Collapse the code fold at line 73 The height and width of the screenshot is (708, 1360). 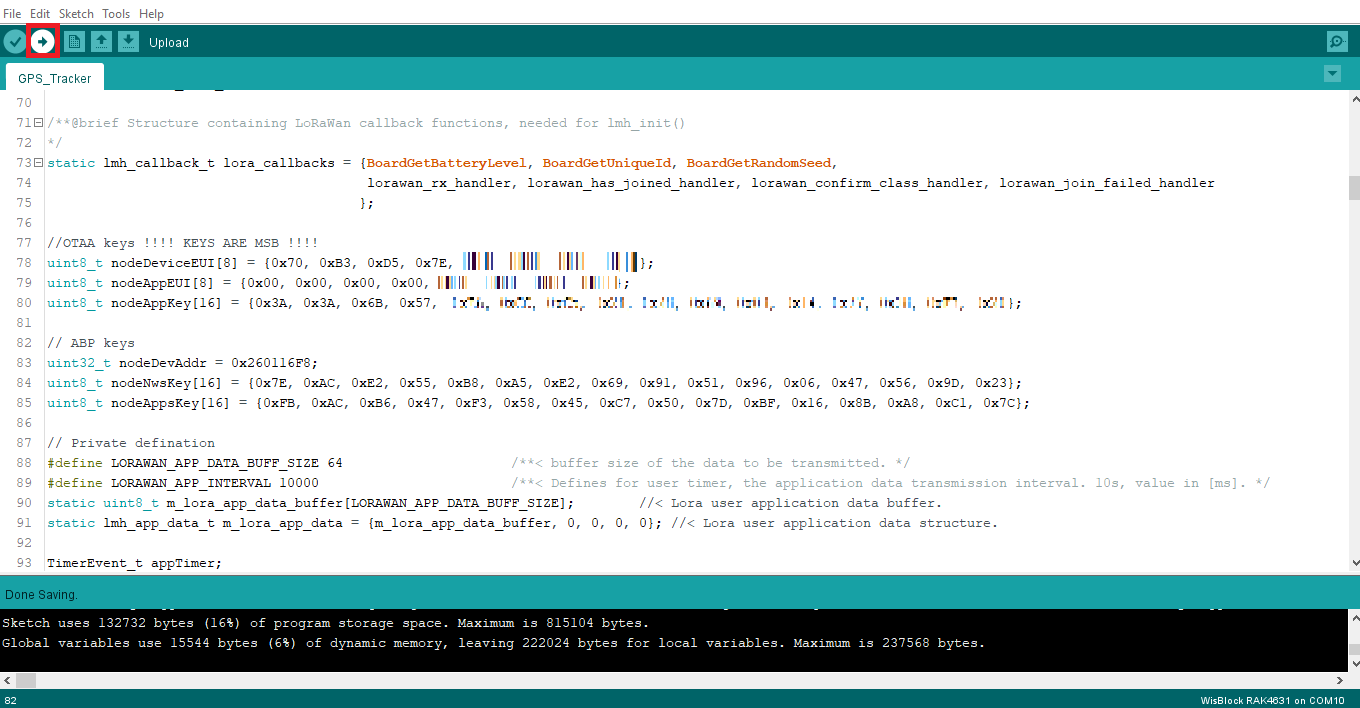[x=38, y=163]
